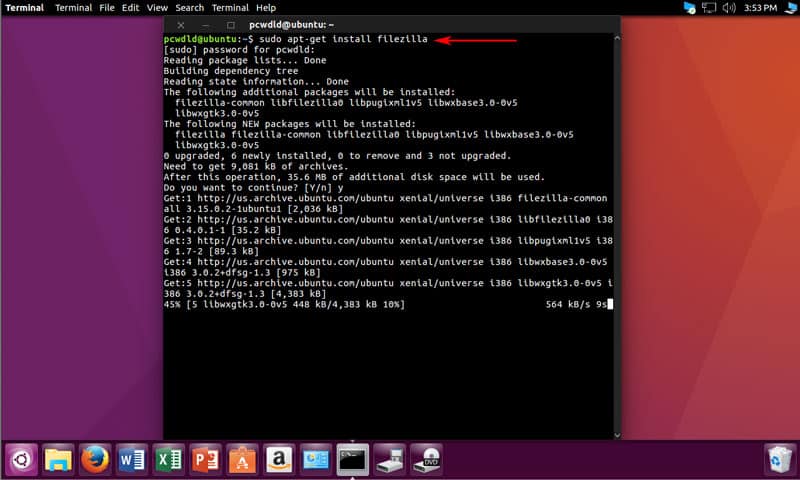This screenshot has height=480, width=800.
Task: Open the Help menu
Action: pos(266,8)
